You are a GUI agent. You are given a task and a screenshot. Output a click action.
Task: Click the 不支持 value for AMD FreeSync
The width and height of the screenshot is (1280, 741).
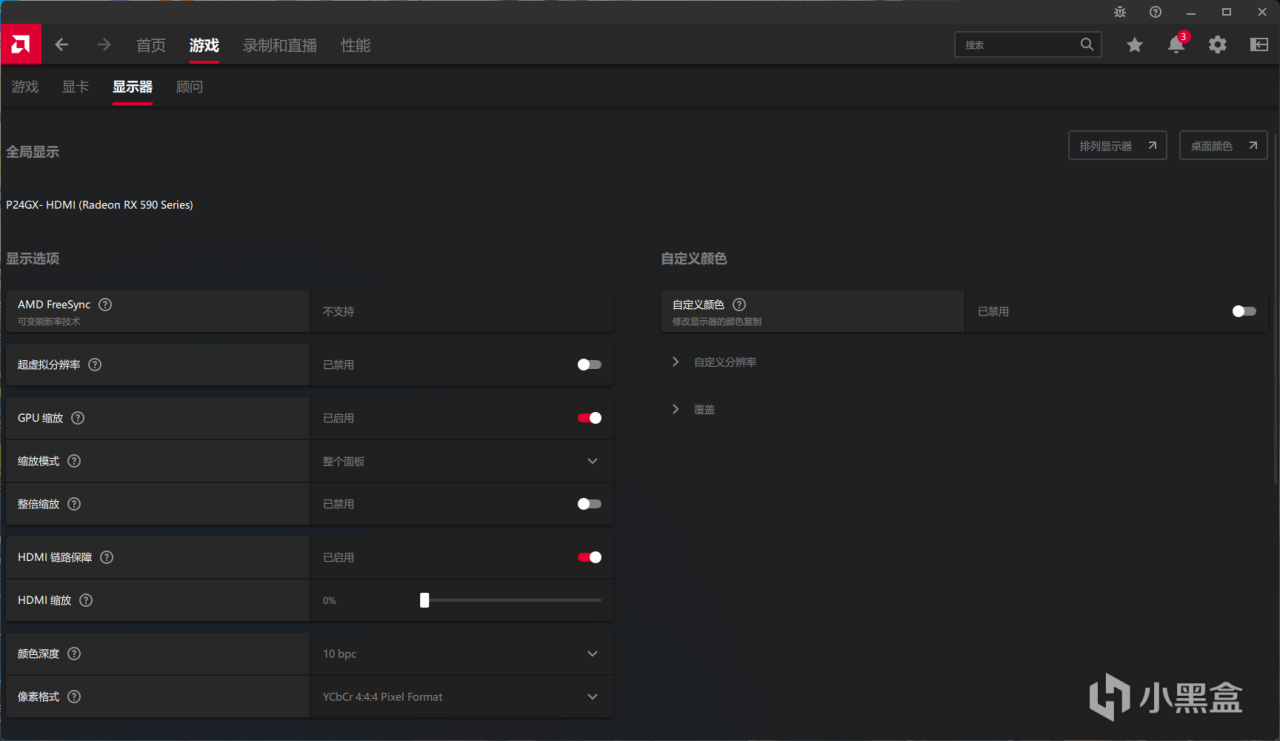339,311
